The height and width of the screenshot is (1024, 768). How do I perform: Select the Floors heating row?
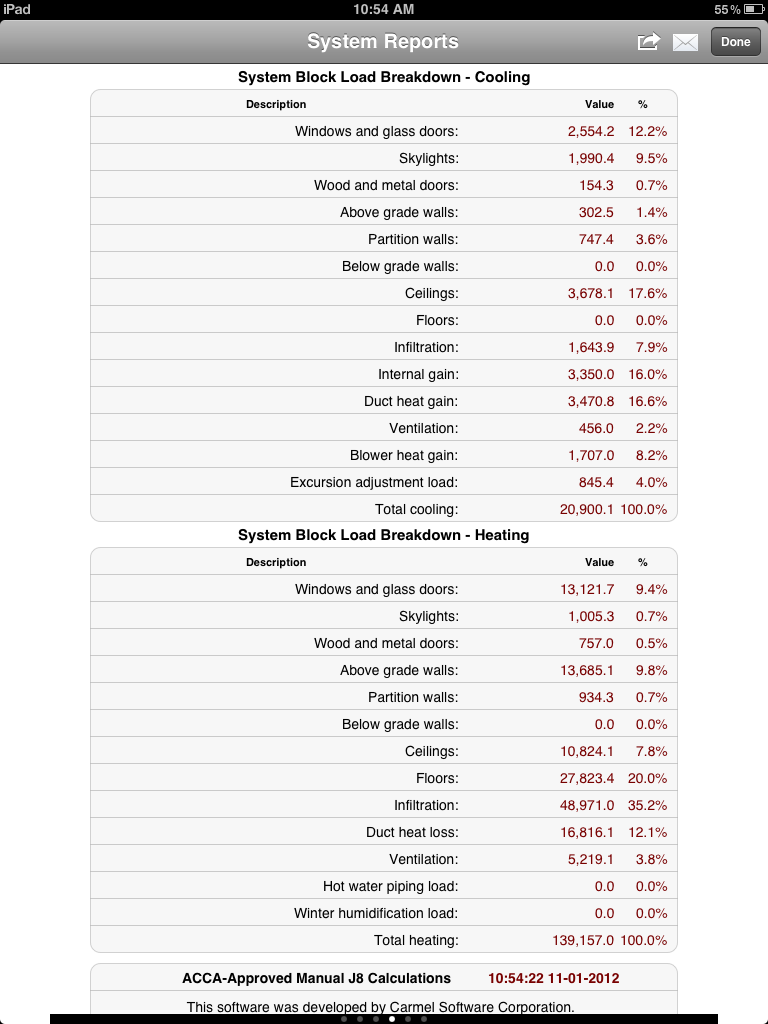(384, 778)
